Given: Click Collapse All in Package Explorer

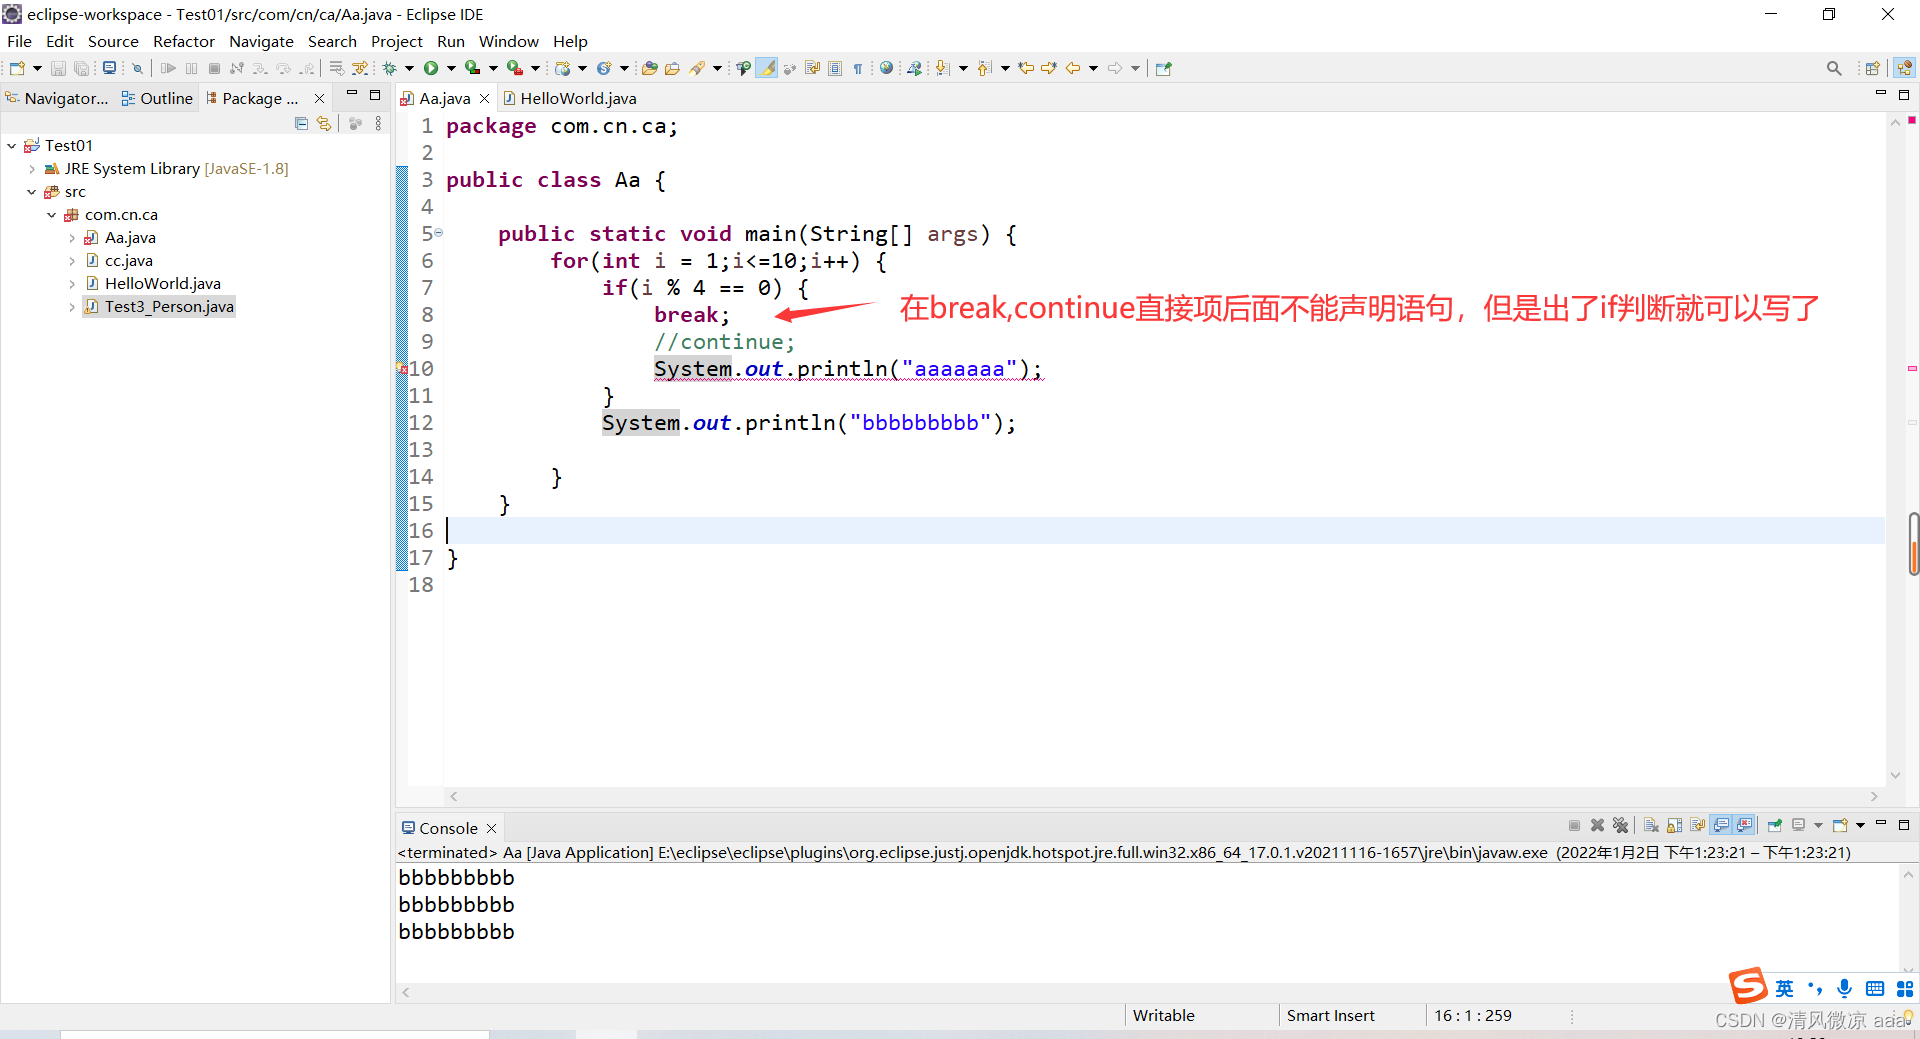Looking at the screenshot, I should [x=301, y=123].
